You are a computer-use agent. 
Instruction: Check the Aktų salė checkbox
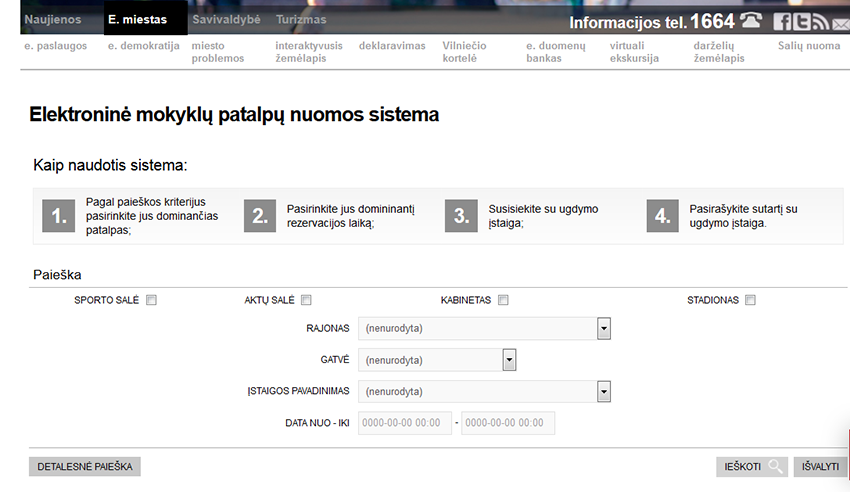point(306,300)
